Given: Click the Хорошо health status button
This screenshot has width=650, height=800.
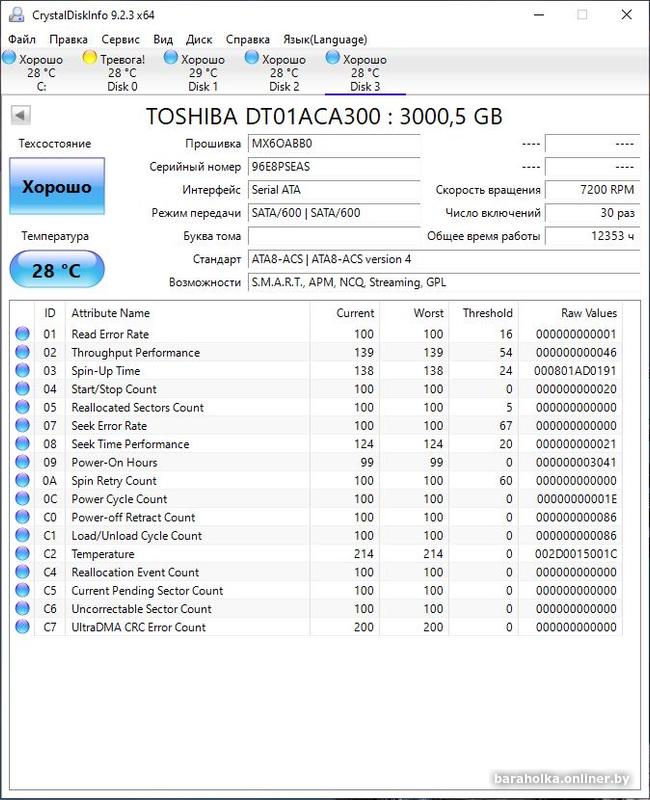Looking at the screenshot, I should click(57, 187).
